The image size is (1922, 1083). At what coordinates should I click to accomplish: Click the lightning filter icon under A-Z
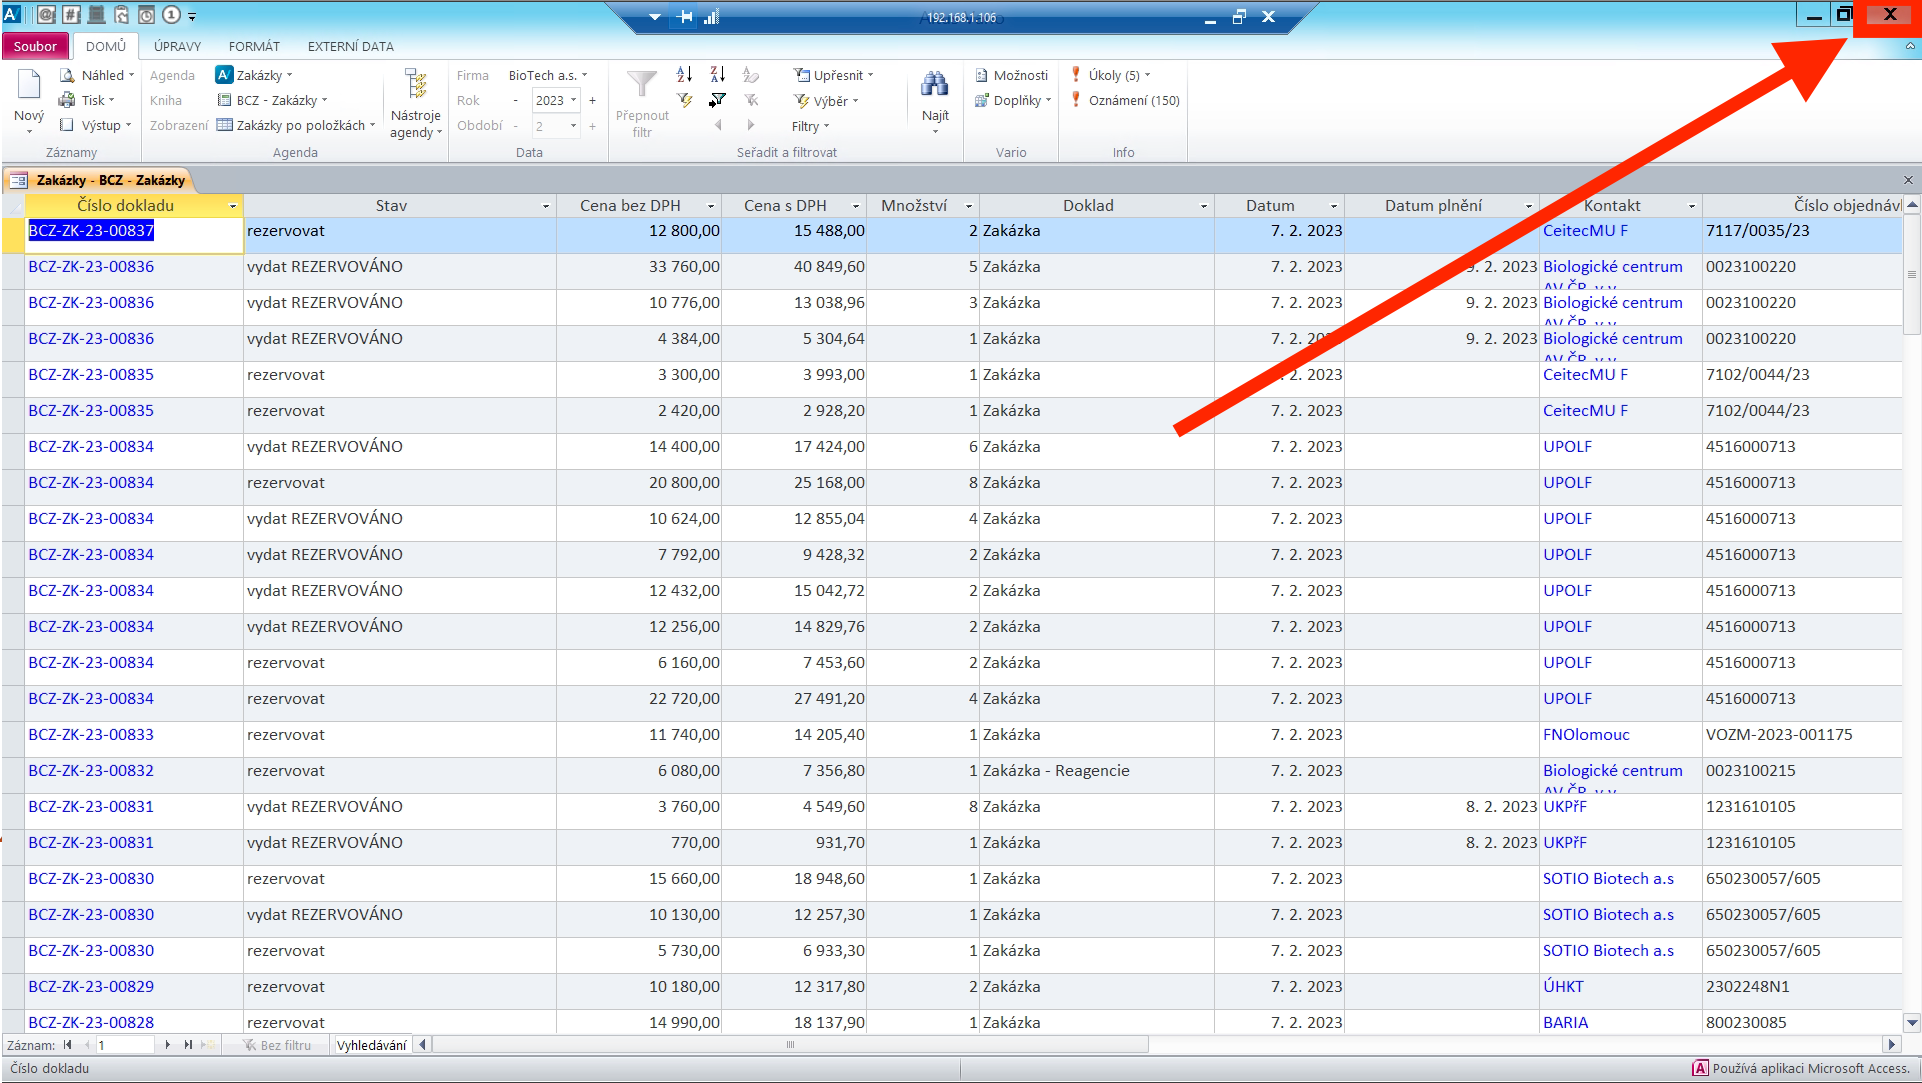[x=684, y=100]
